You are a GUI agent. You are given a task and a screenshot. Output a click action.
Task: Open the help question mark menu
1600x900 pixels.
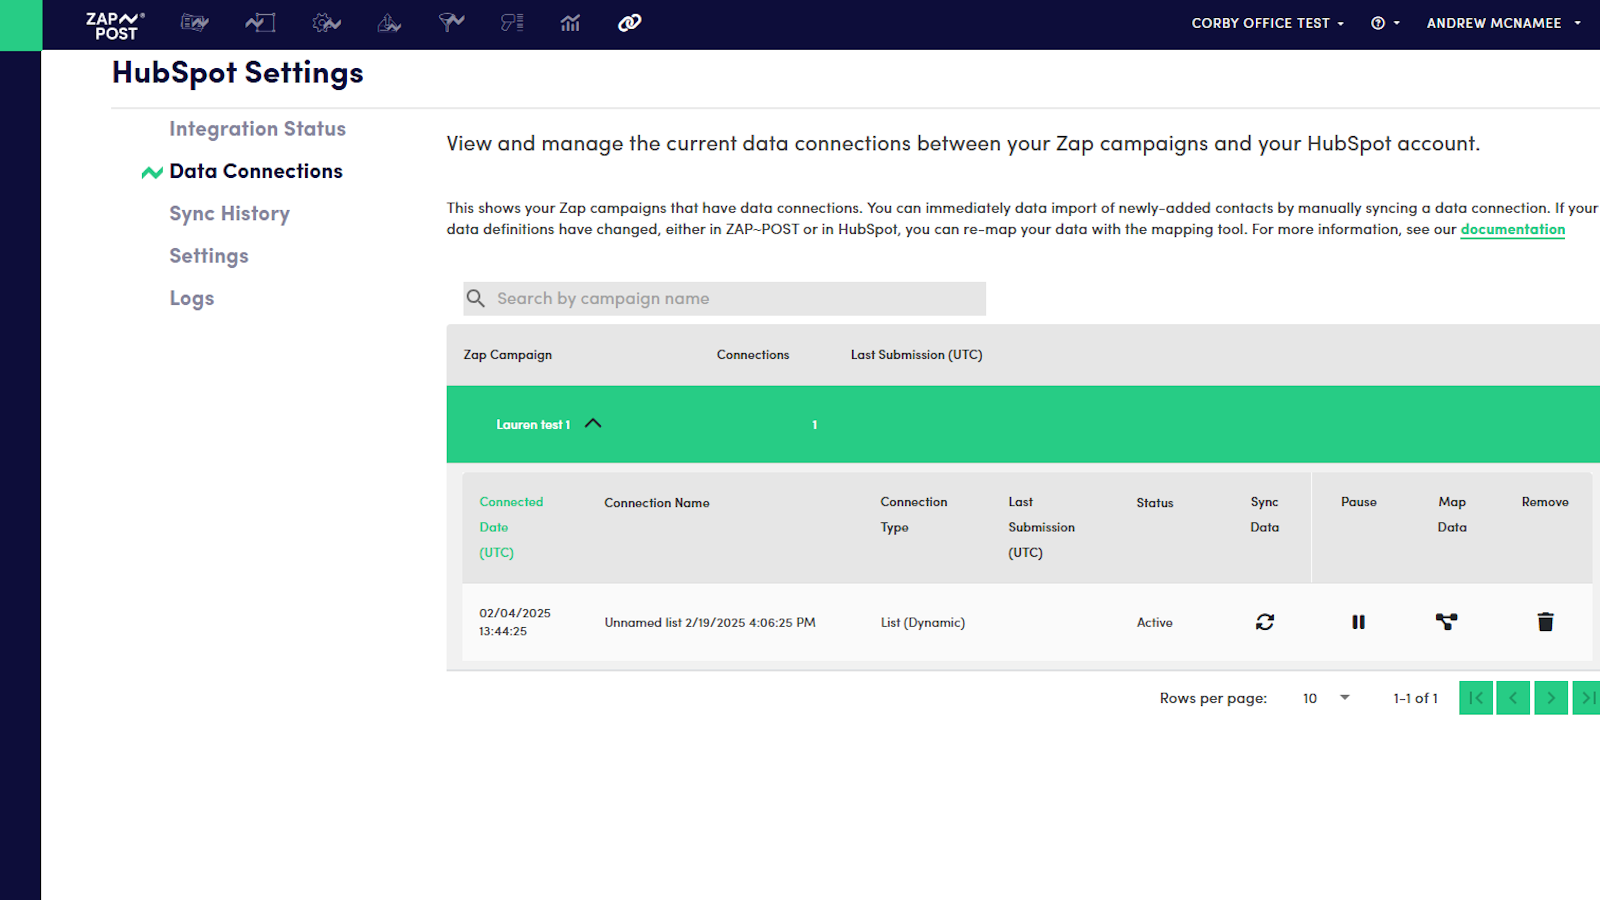1384,23
